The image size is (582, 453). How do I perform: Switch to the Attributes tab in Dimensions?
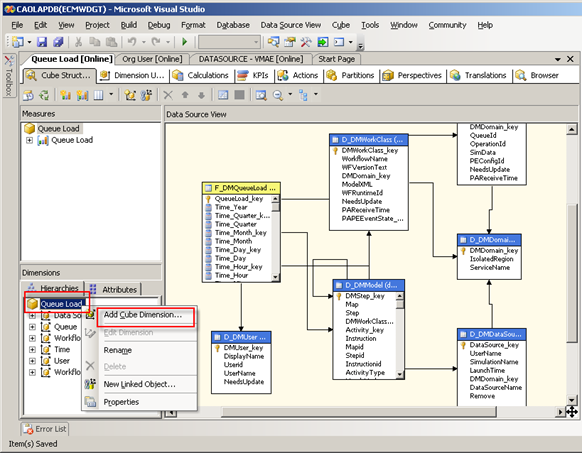coord(114,289)
